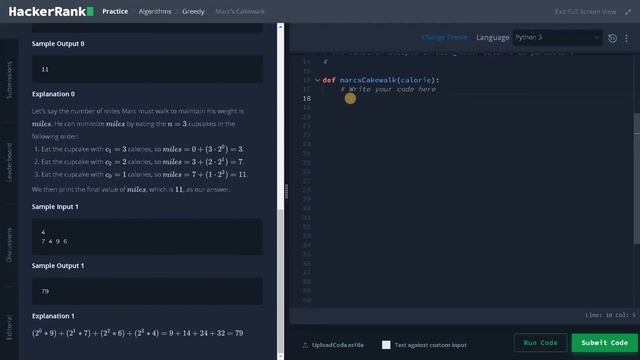Click the Sample Output 0 value 11
The height and width of the screenshot is (360, 640).
(45, 69)
